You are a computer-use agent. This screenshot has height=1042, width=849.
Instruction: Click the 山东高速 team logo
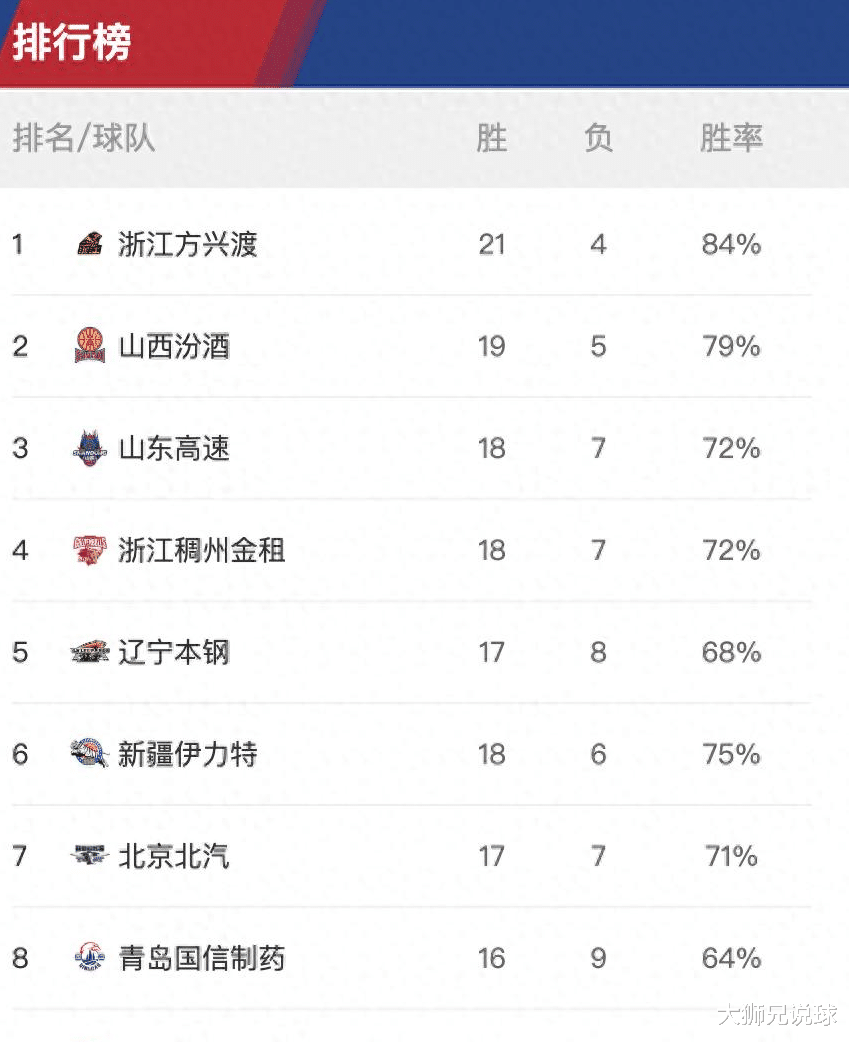click(90, 448)
